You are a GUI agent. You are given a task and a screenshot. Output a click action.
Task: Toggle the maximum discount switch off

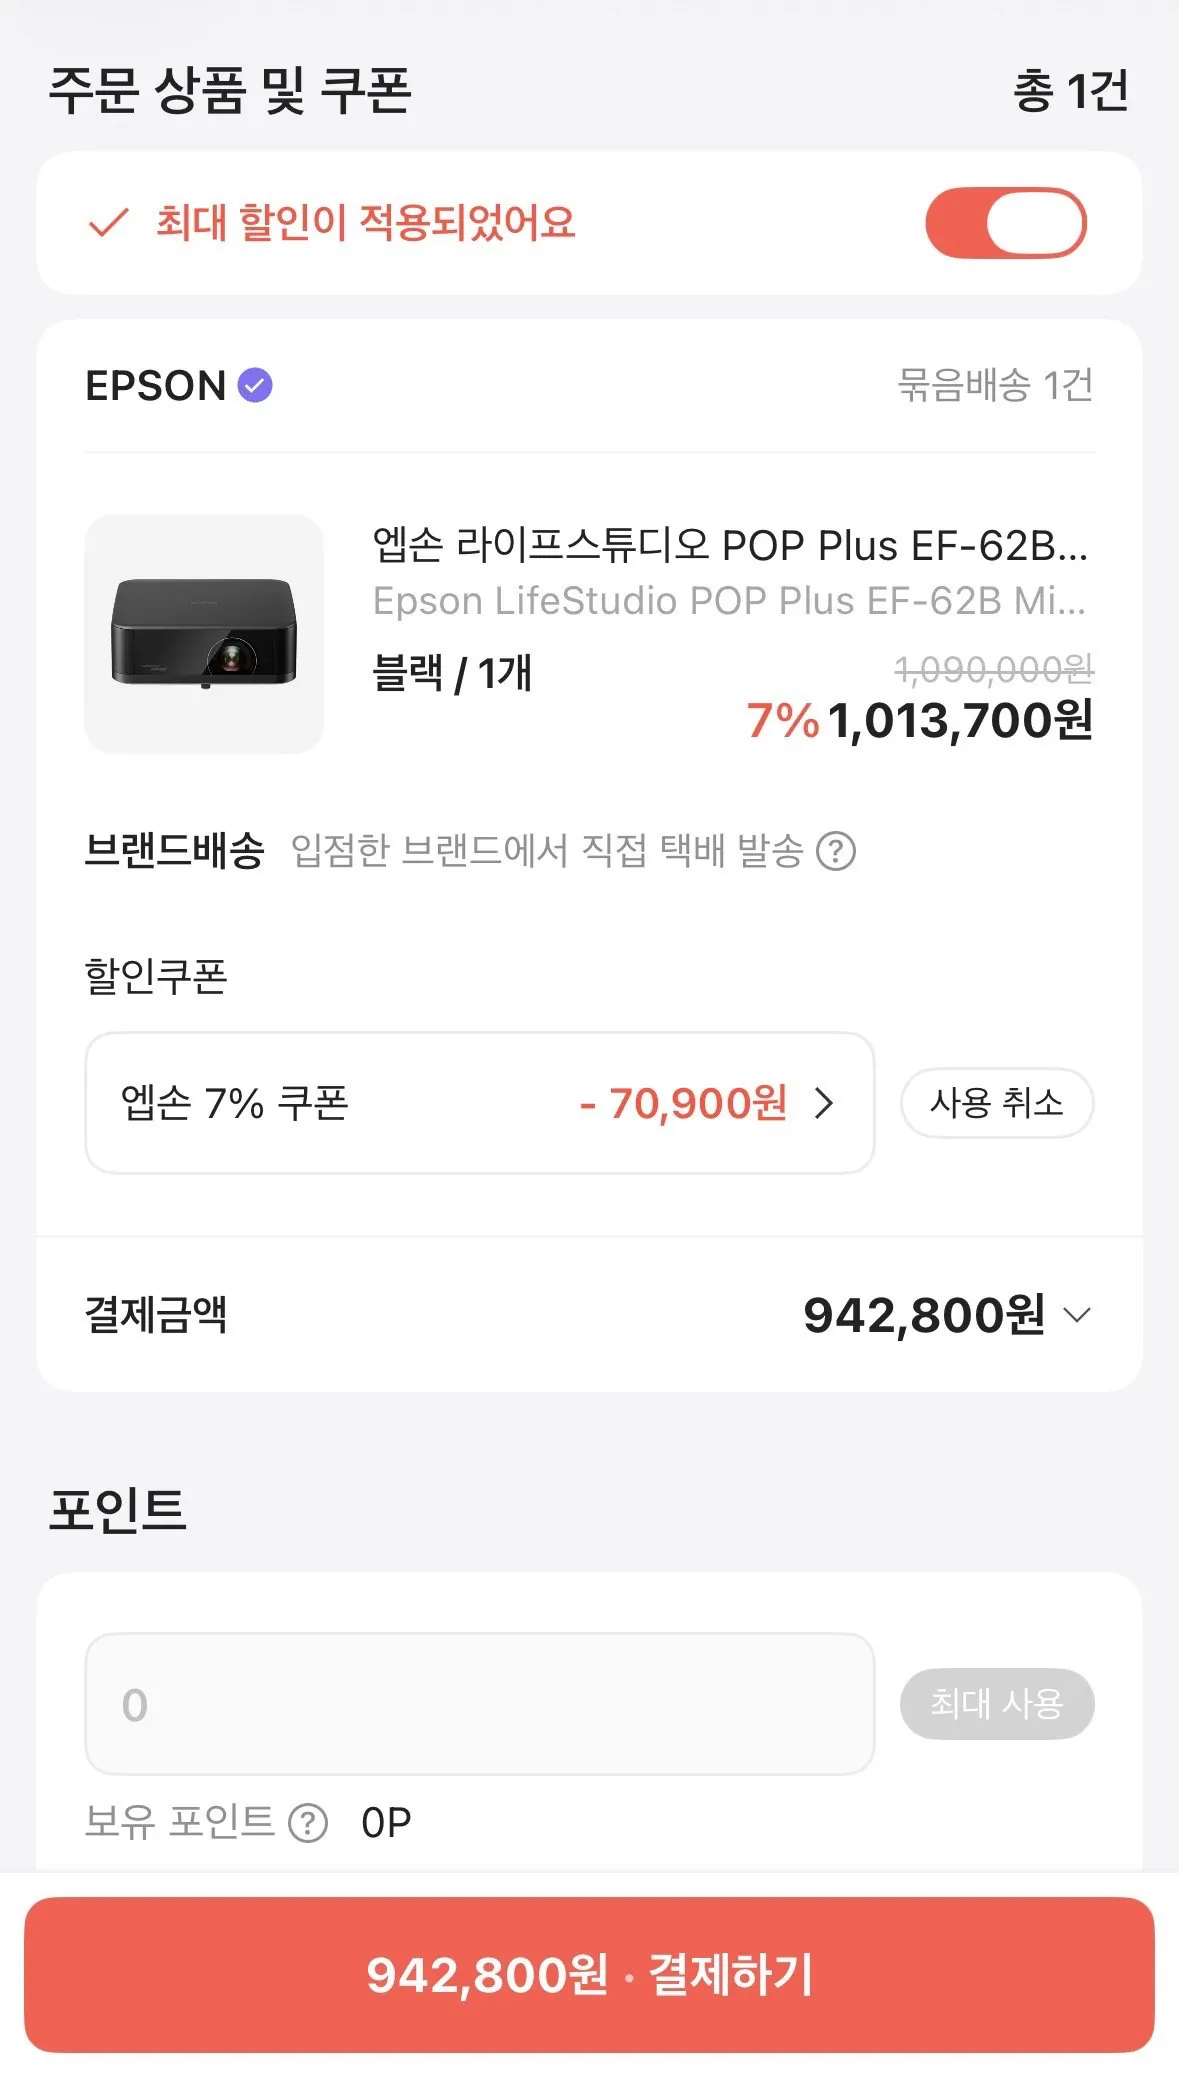click(x=1005, y=223)
